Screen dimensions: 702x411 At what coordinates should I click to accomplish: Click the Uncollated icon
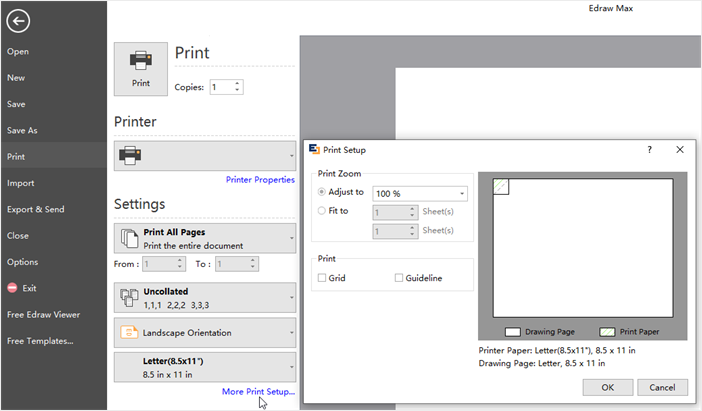pyautogui.click(x=129, y=298)
